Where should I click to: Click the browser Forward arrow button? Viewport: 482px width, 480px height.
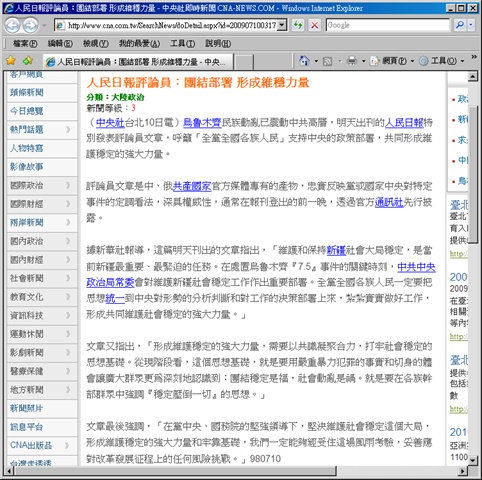point(30,25)
